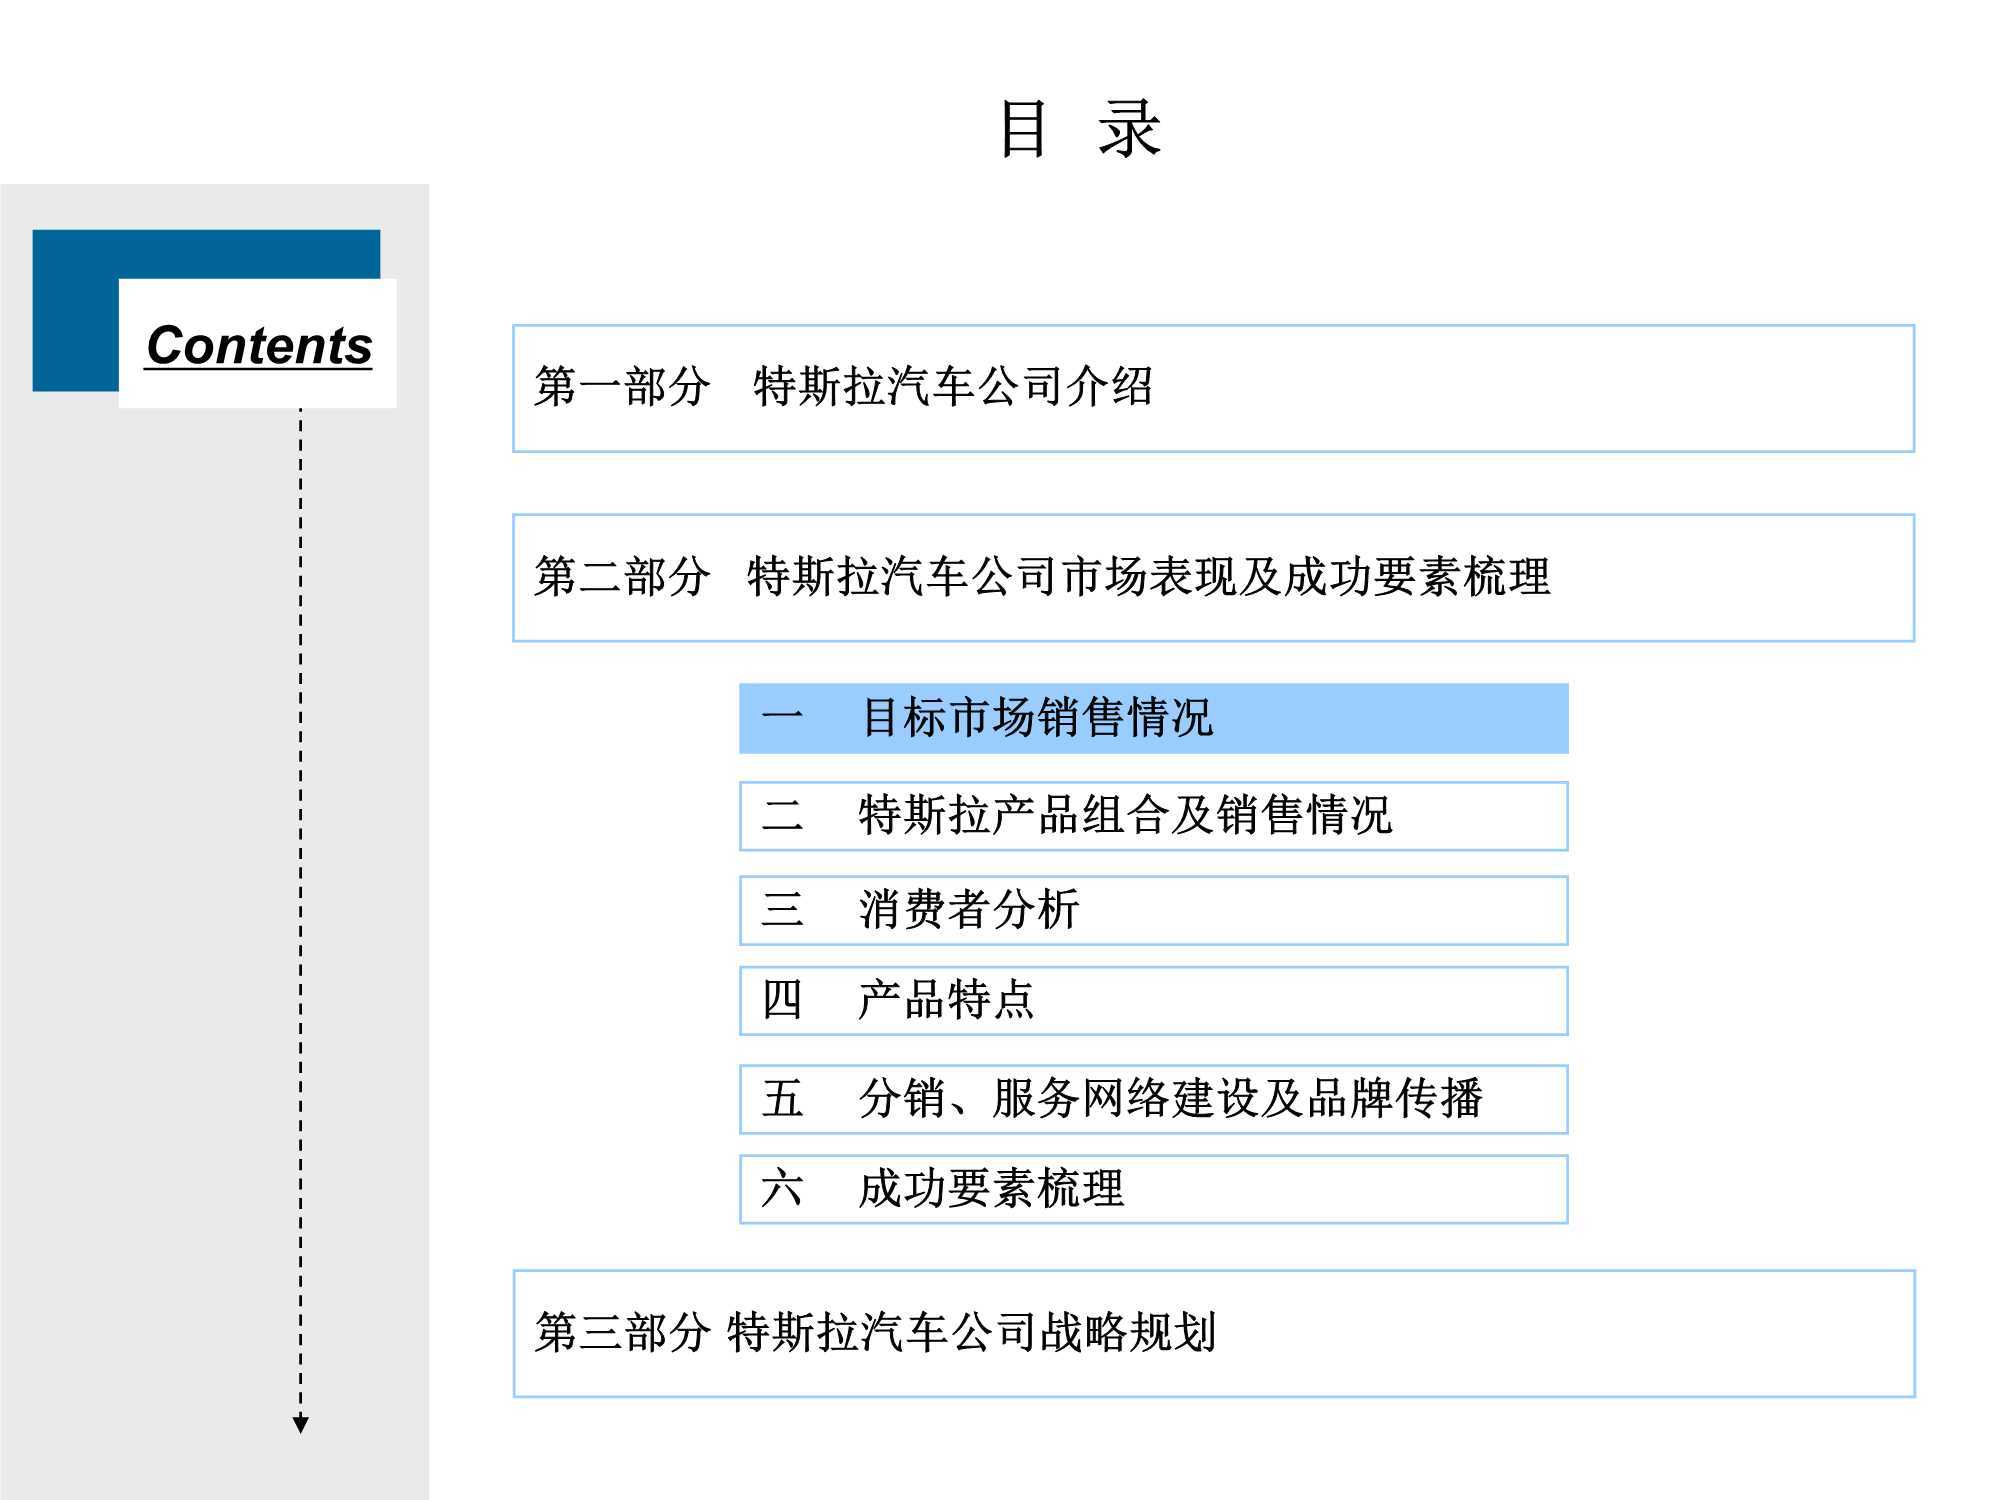Open 第三部分 特斯拉汽车公司战略规划 section box
This screenshot has width=2000, height=1500.
[x=1214, y=1333]
